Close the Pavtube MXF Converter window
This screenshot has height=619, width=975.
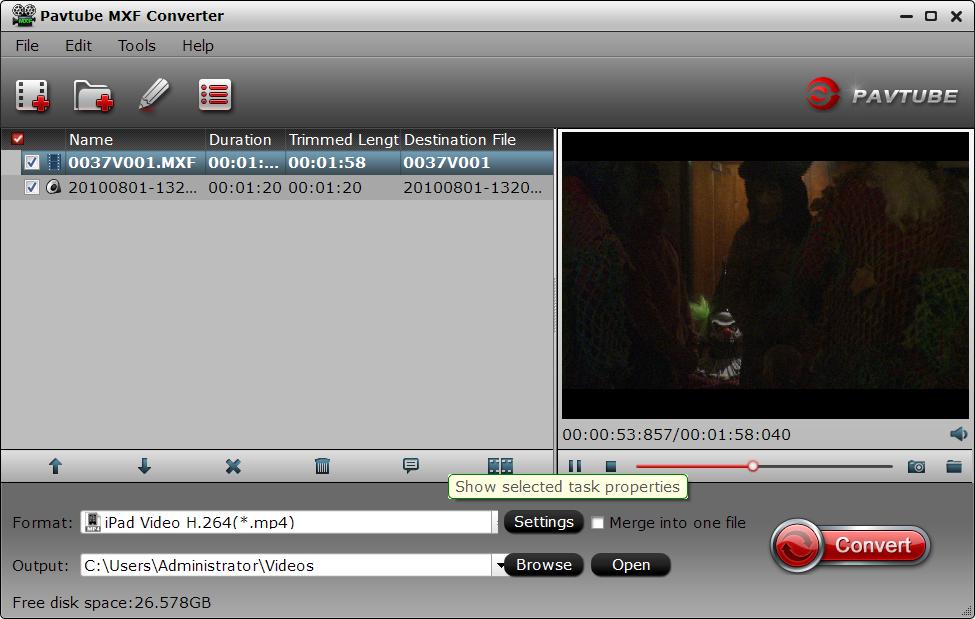click(956, 16)
